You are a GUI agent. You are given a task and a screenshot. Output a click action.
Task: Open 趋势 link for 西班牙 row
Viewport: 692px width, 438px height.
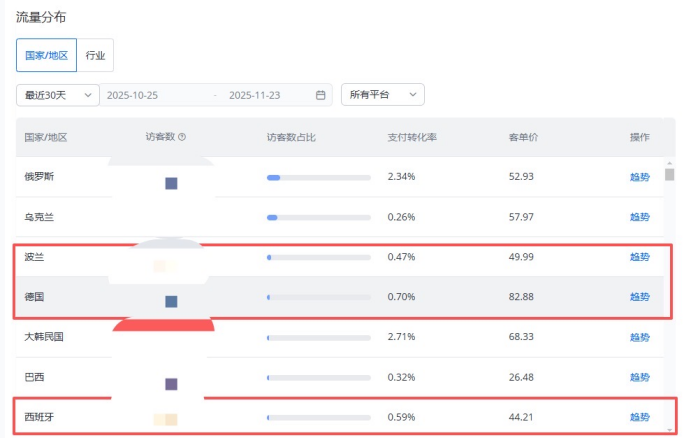(639, 417)
